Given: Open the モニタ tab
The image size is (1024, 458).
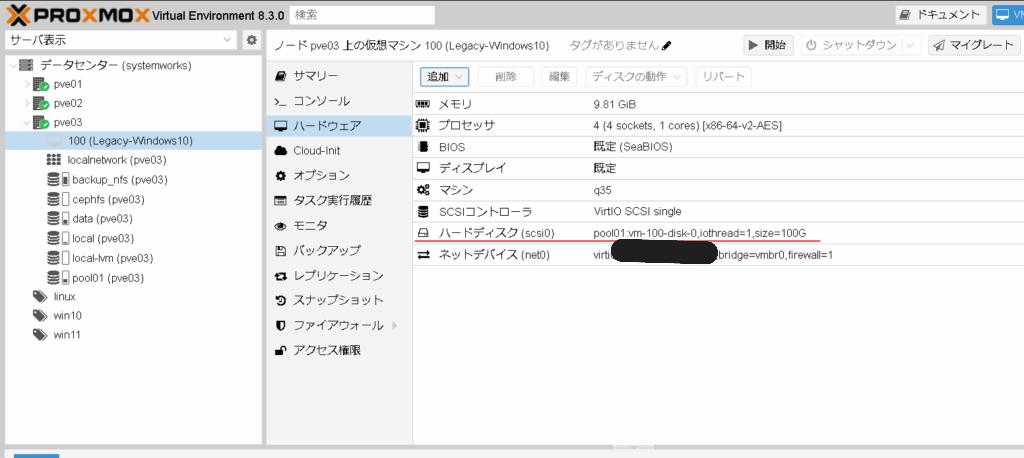Looking at the screenshot, I should [340, 225].
